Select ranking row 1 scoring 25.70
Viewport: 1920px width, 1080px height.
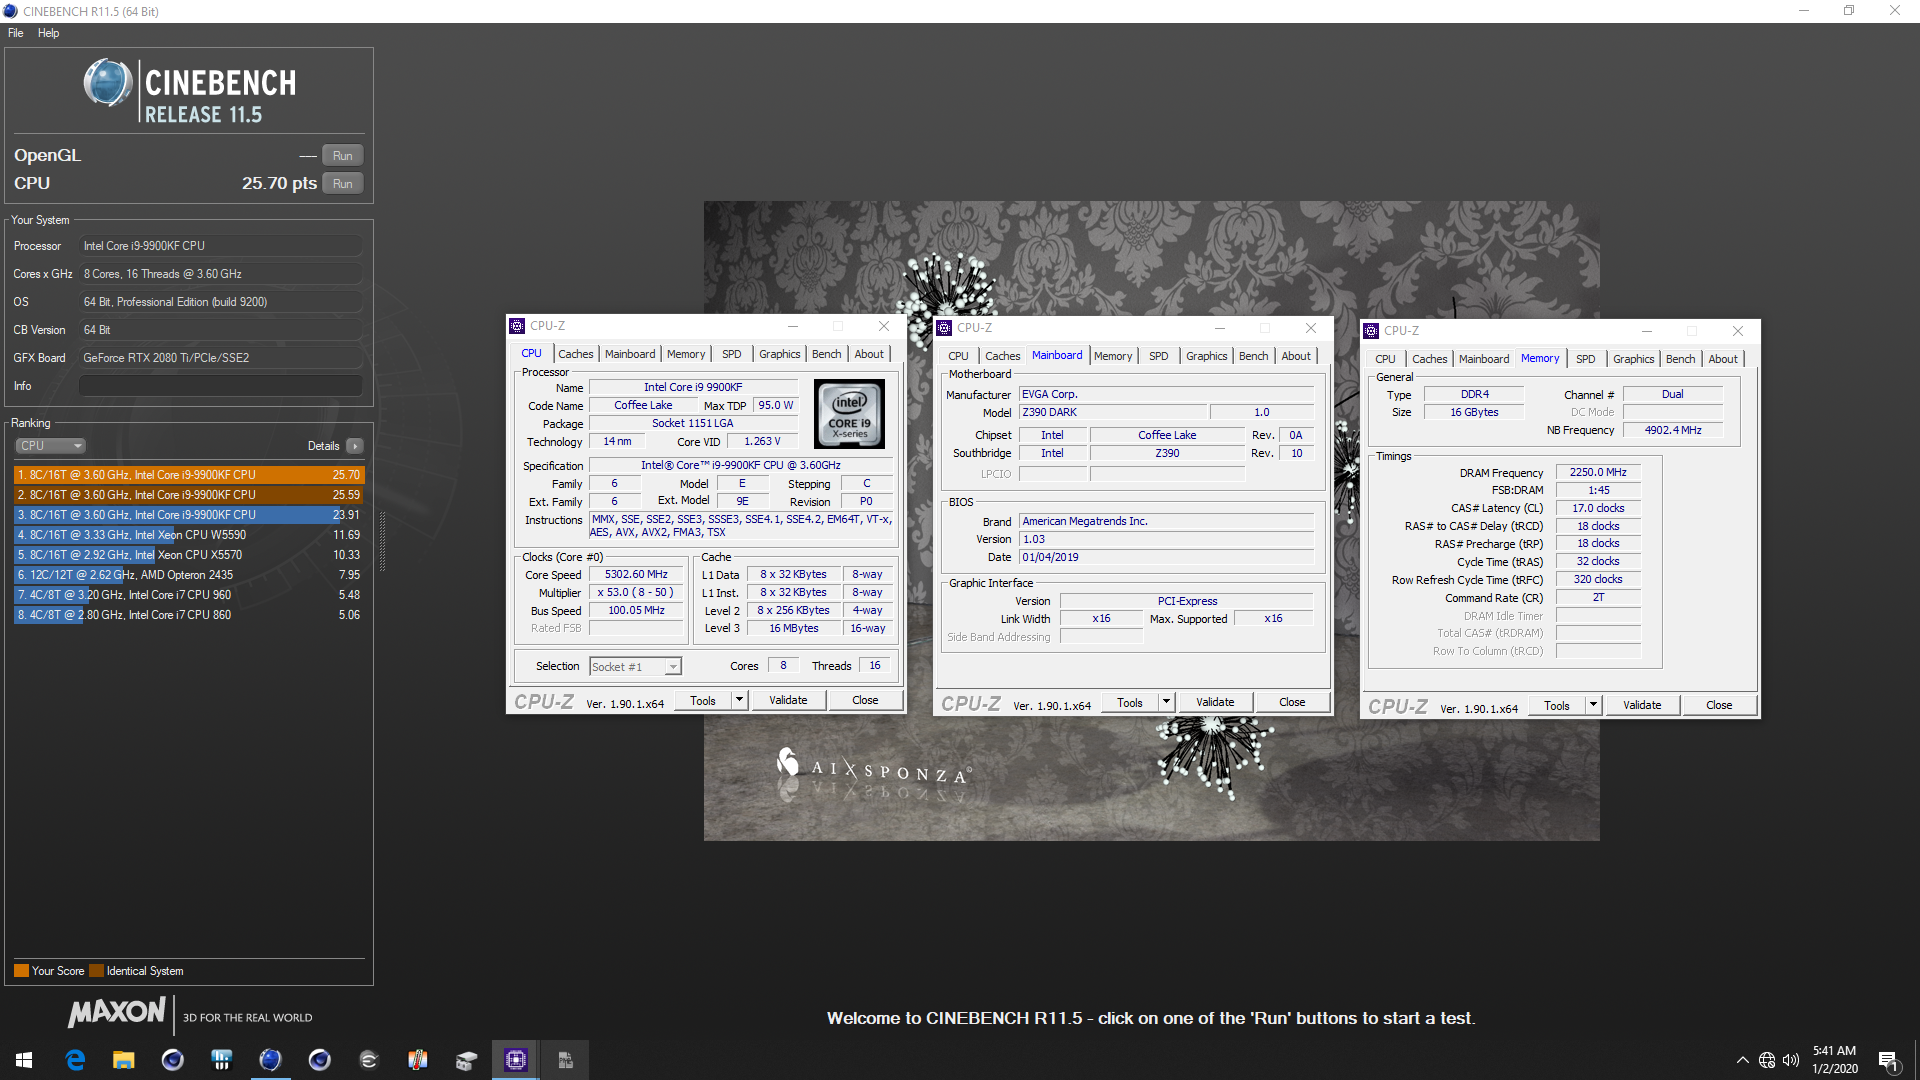(x=189, y=475)
